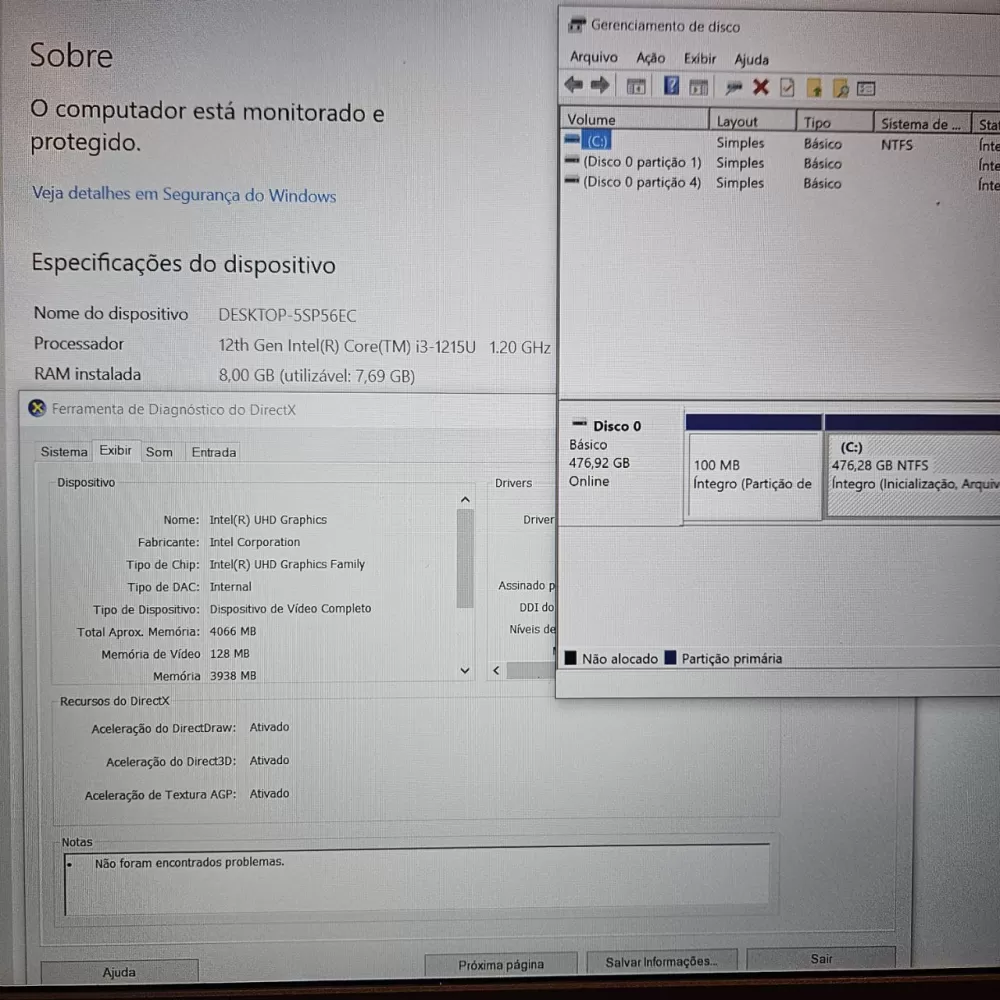
Task: Click the Intel(R) UHD Graphics name value
Action: click(268, 520)
